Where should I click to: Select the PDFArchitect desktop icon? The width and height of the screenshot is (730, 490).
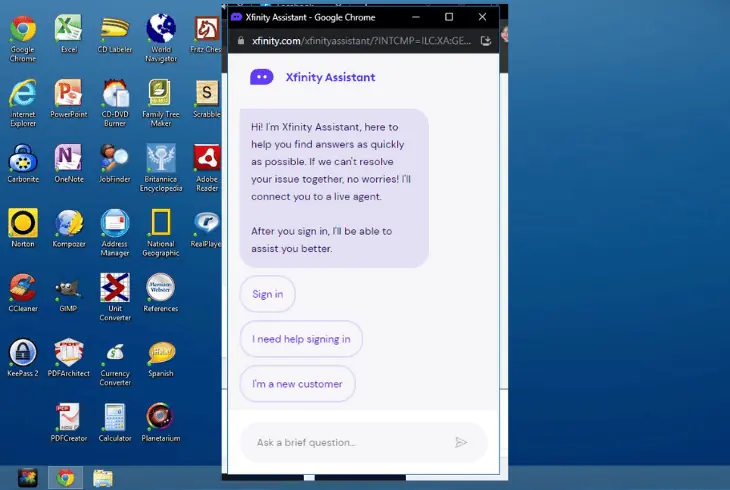click(68, 357)
